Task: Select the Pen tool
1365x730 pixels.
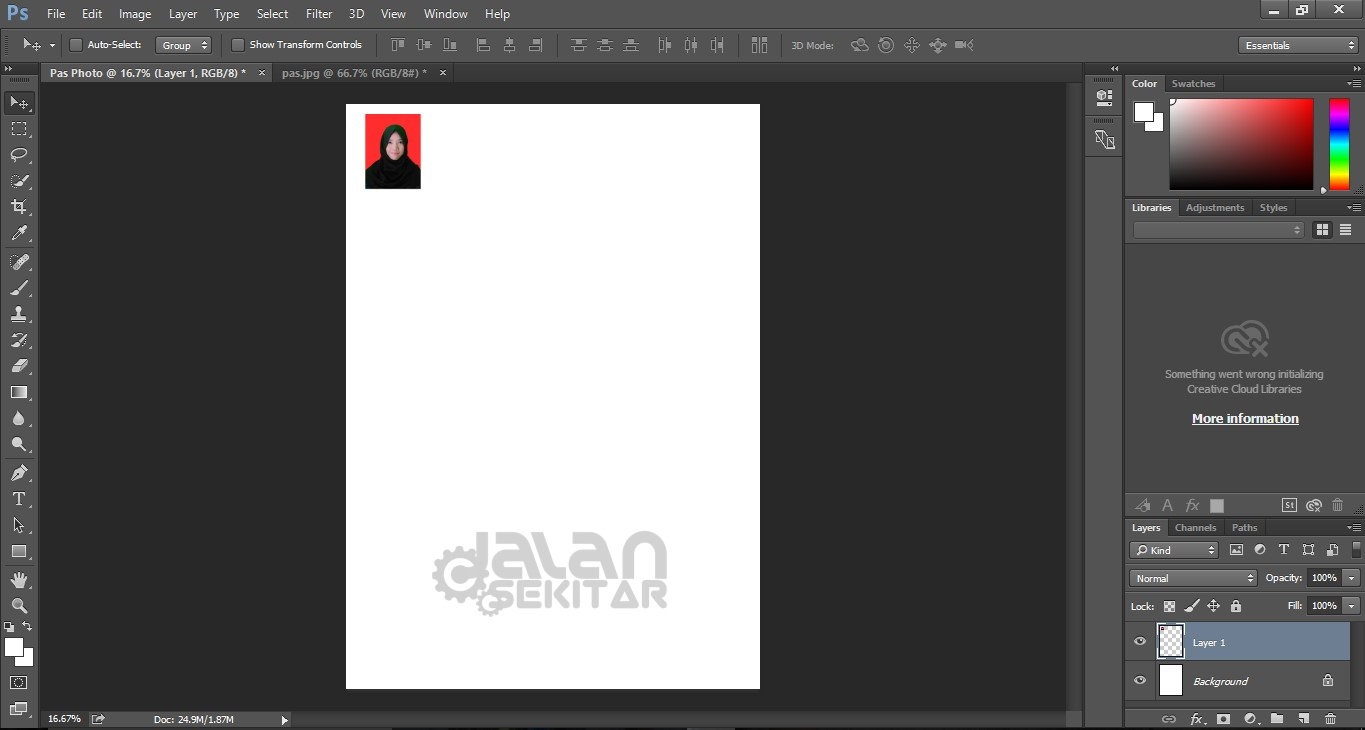Action: pos(18,472)
